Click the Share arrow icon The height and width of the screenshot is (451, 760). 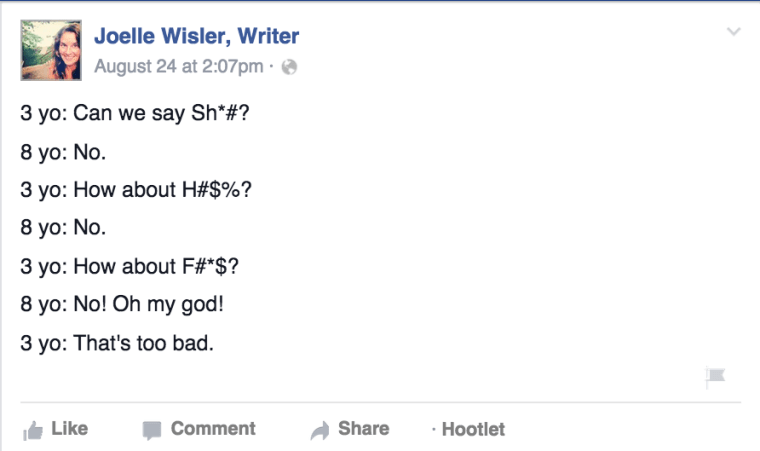tap(320, 430)
